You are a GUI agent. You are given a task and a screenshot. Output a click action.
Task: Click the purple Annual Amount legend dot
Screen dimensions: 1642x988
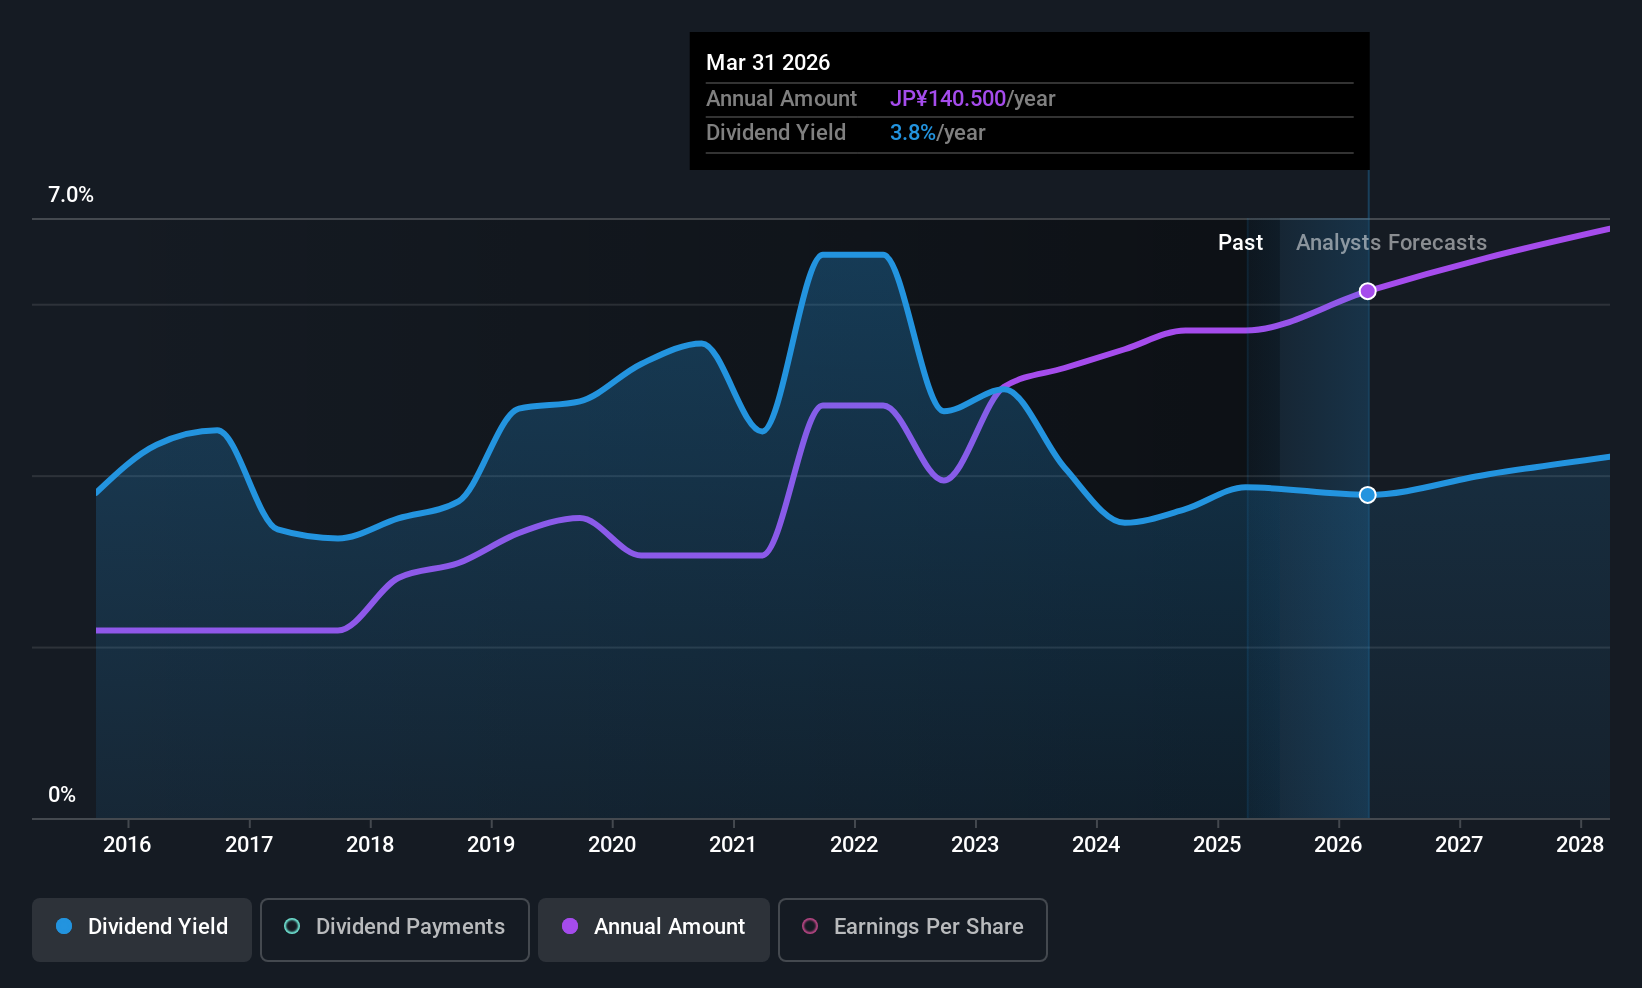click(x=570, y=926)
